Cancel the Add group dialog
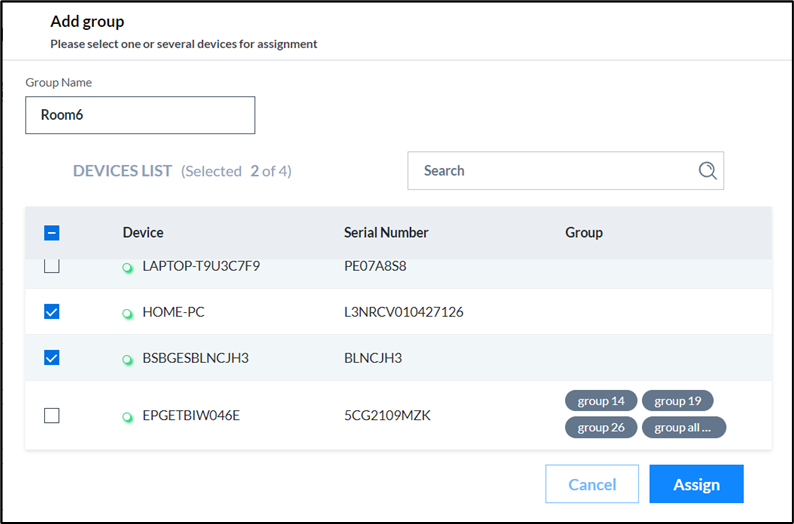This screenshot has height=524, width=794. pos(592,484)
